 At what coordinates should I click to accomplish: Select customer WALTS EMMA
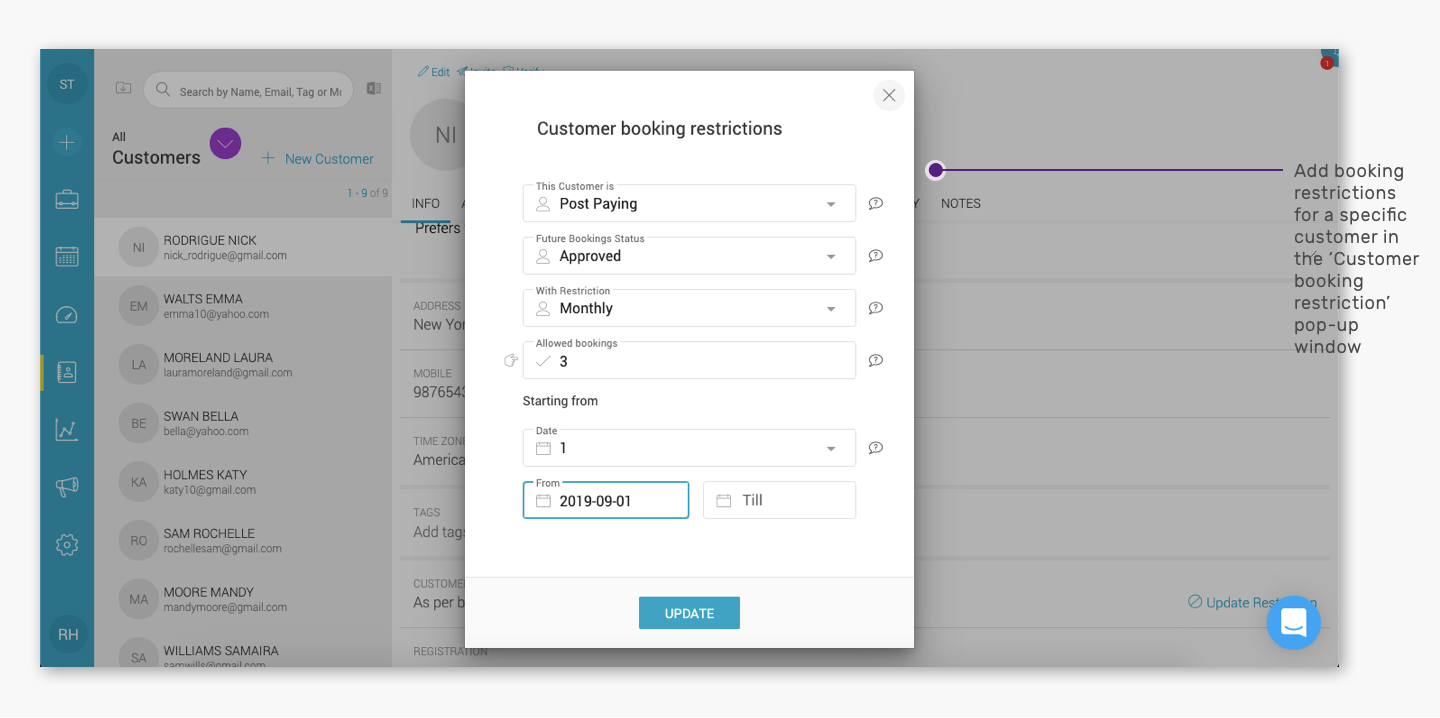[x=243, y=306]
